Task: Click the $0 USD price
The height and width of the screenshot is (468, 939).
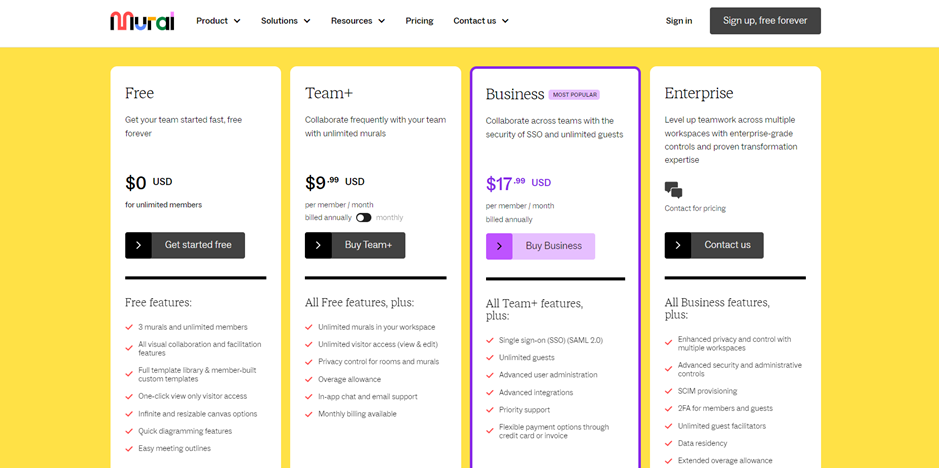Action: point(149,182)
